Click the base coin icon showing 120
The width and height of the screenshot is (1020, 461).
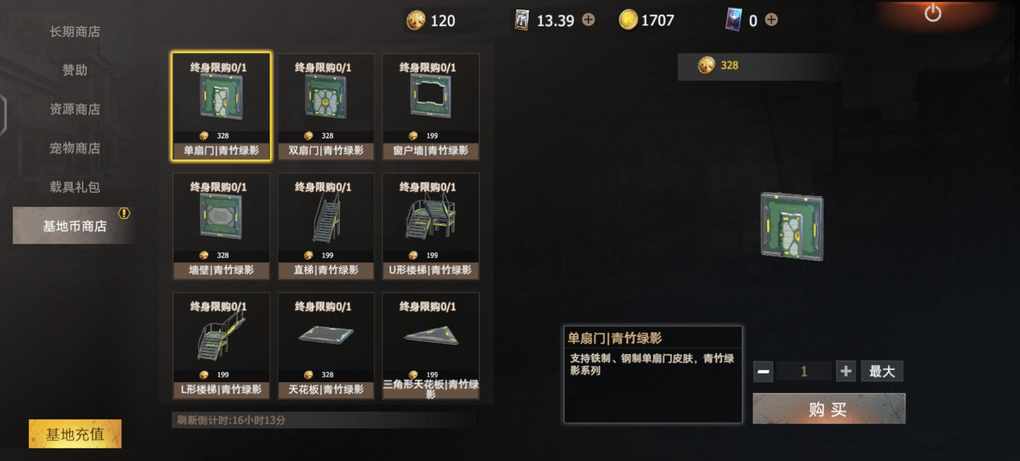416,20
